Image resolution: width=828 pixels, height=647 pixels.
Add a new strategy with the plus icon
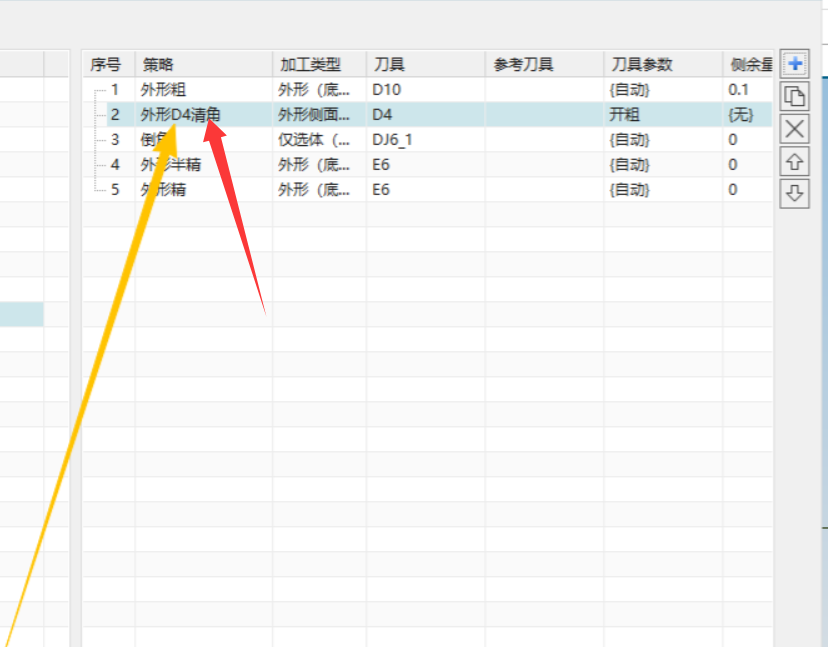point(795,64)
